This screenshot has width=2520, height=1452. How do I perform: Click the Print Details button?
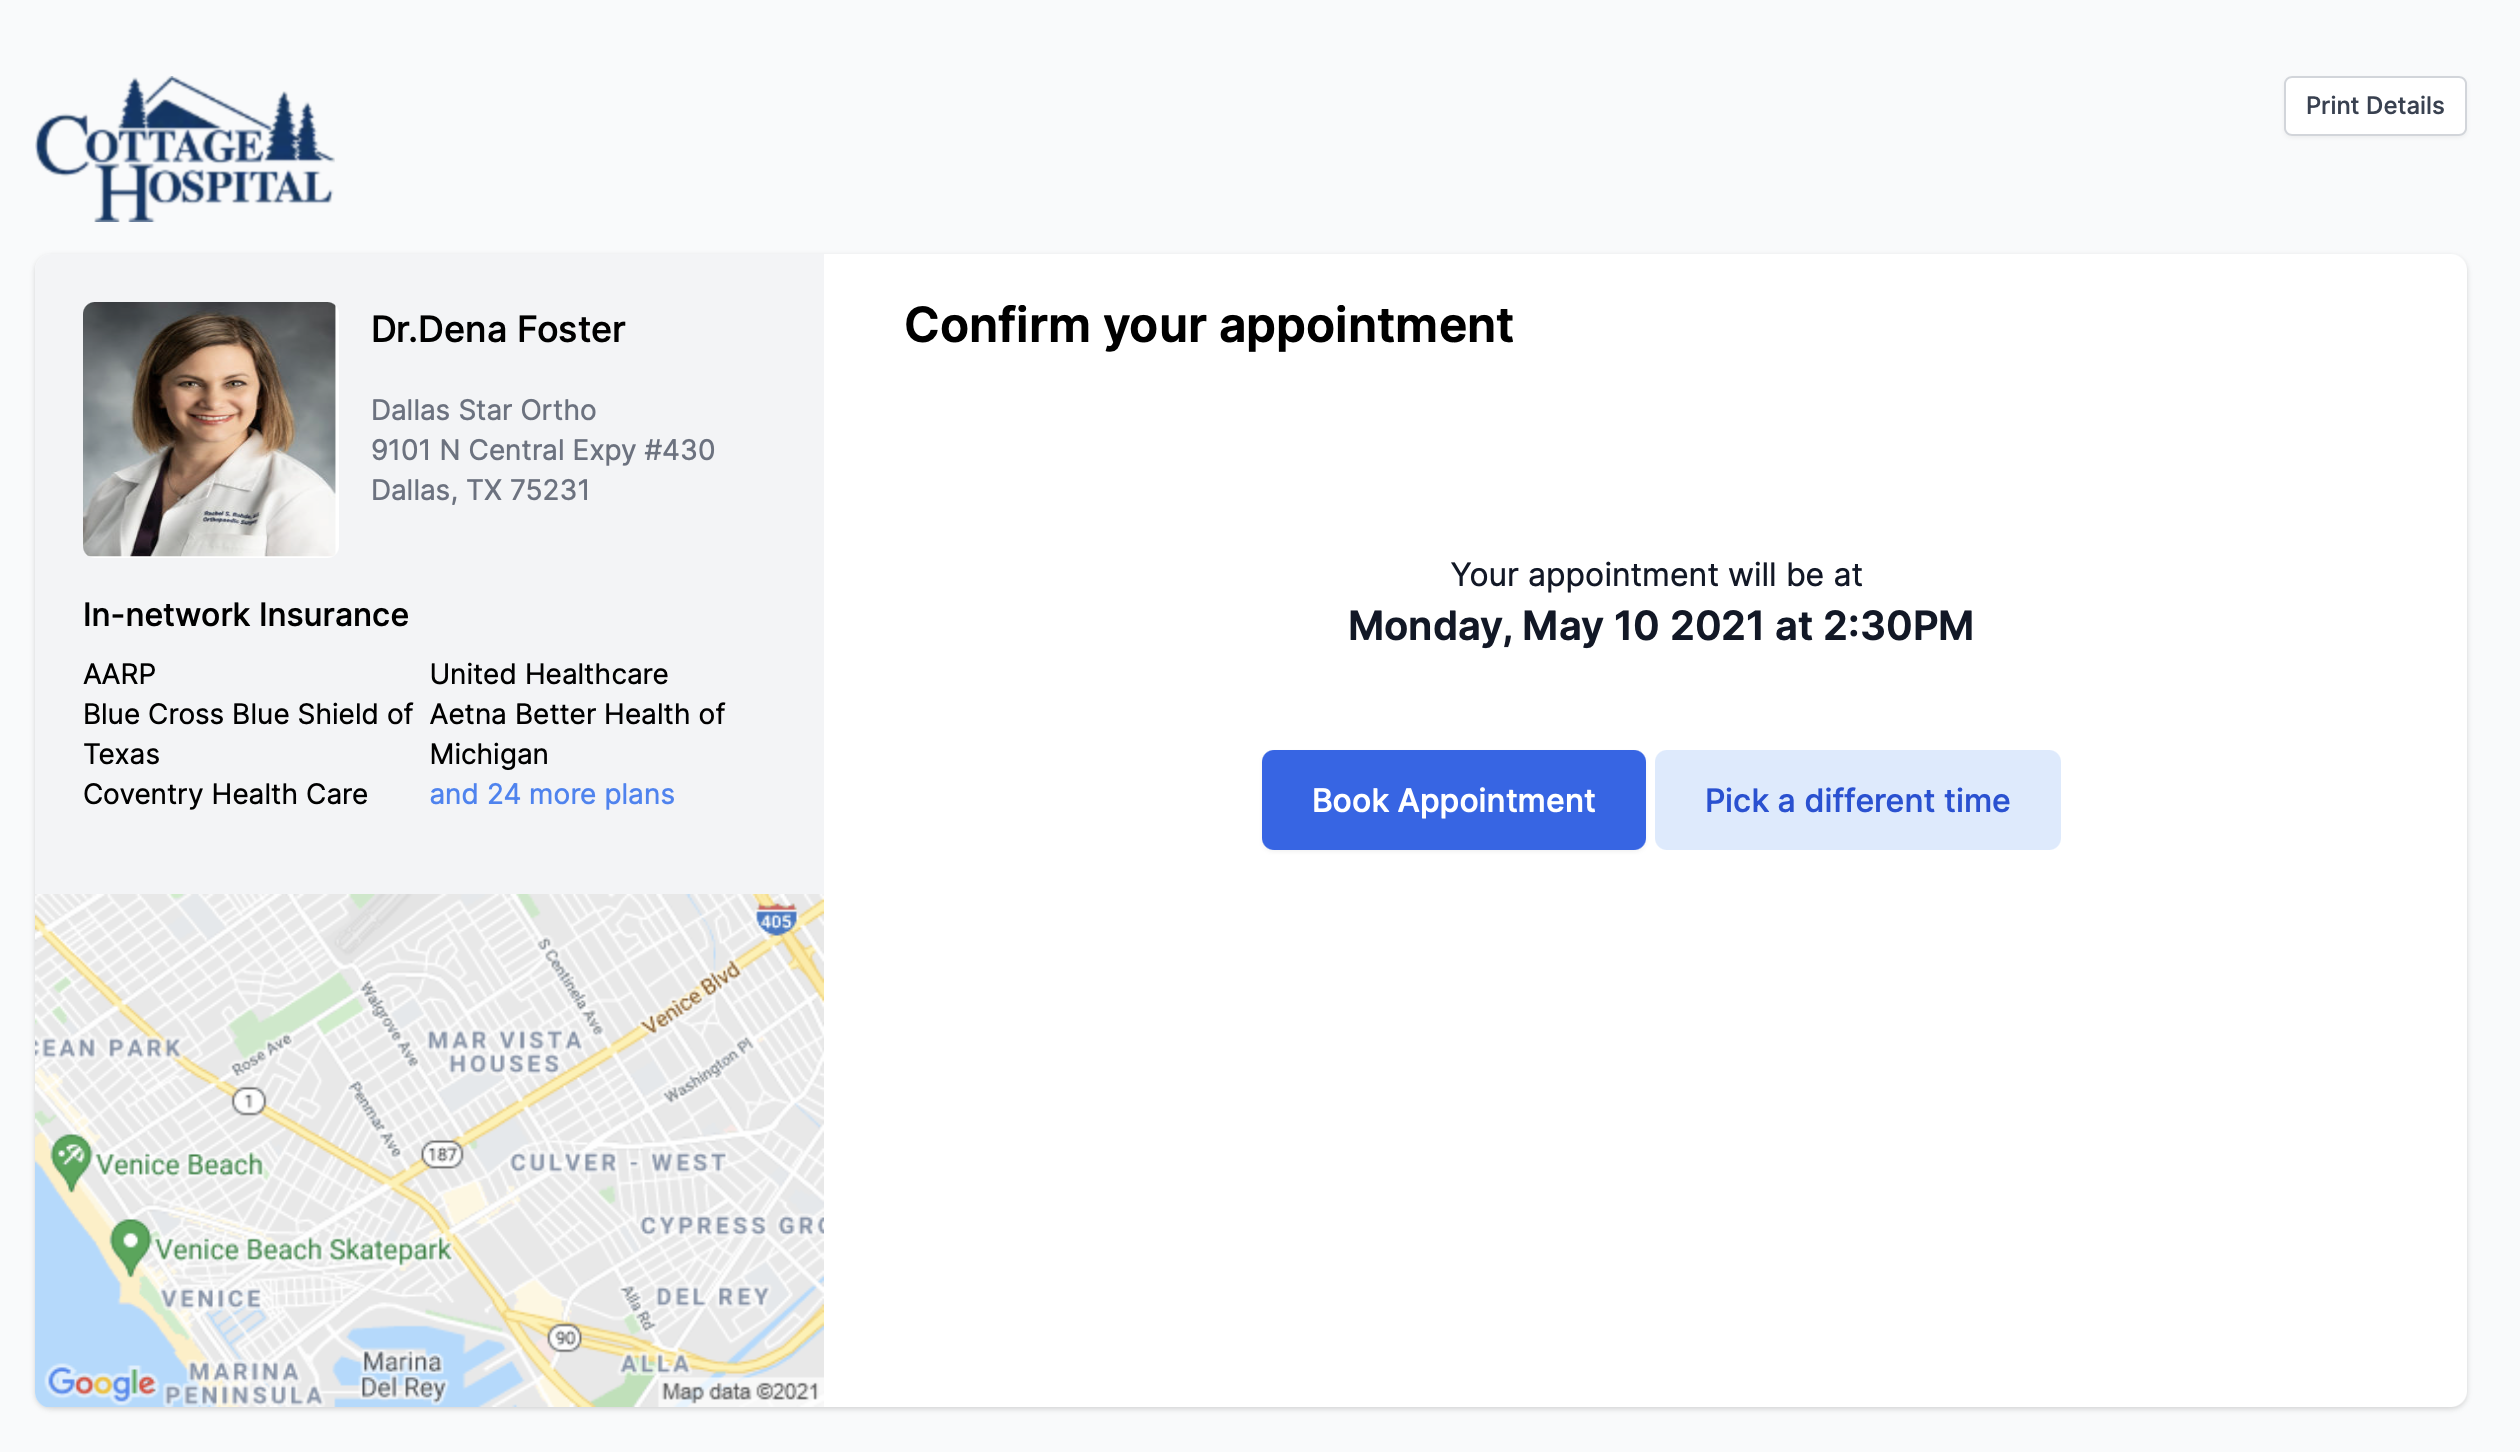pyautogui.click(x=2374, y=106)
